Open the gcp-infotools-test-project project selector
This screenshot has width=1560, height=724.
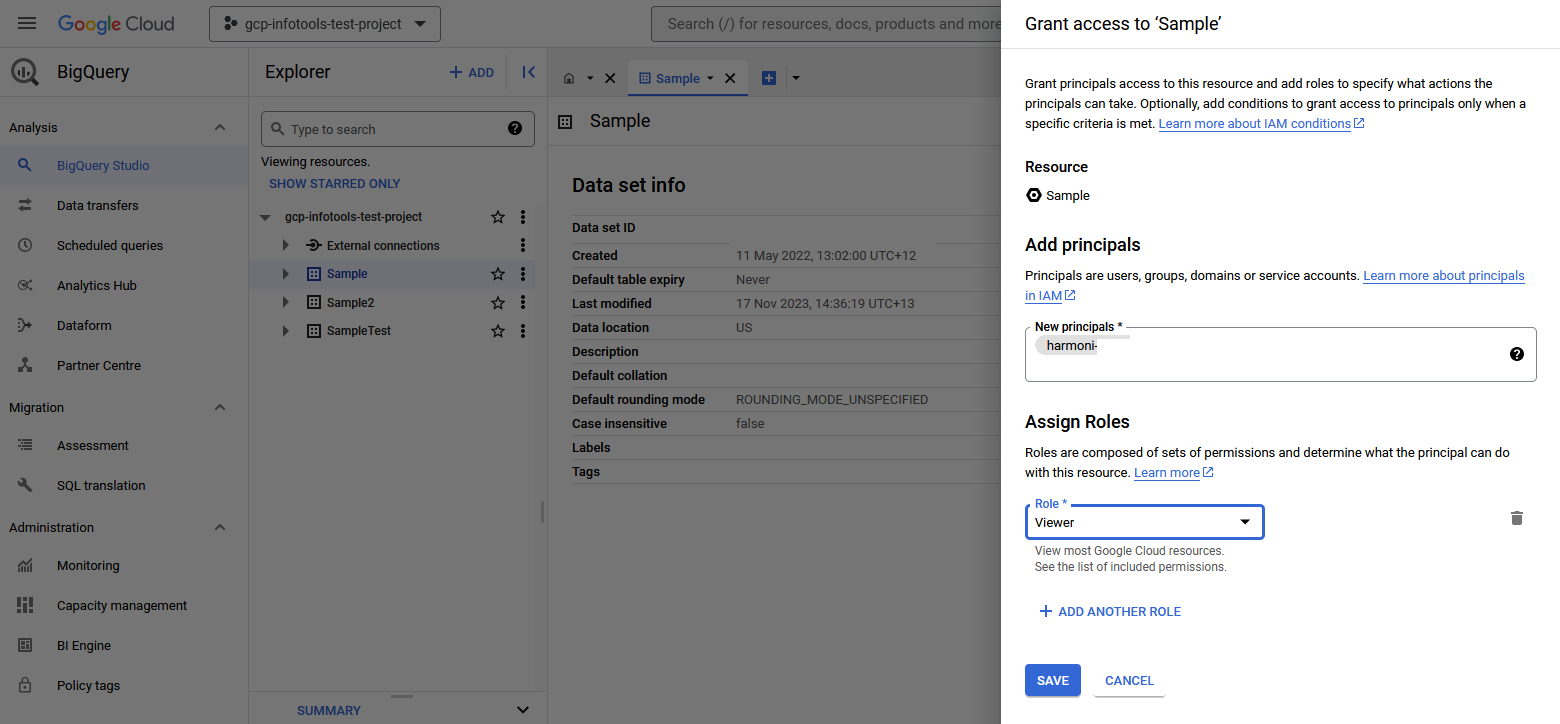325,24
